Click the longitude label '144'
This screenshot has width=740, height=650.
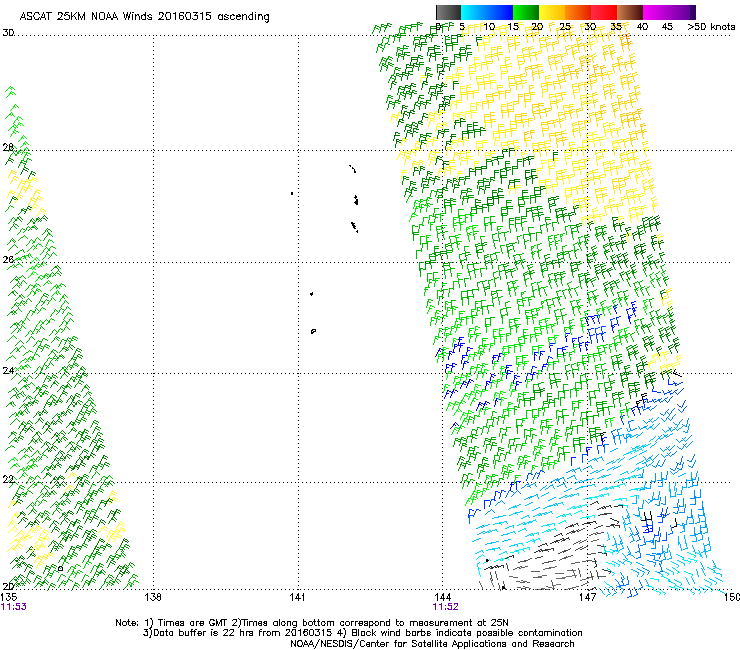[x=442, y=597]
